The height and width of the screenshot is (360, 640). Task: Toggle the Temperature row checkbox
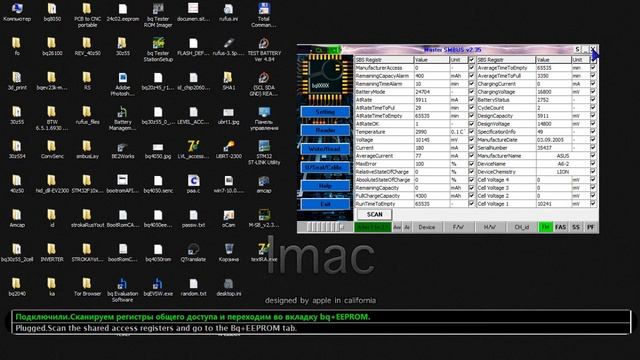click(x=472, y=132)
